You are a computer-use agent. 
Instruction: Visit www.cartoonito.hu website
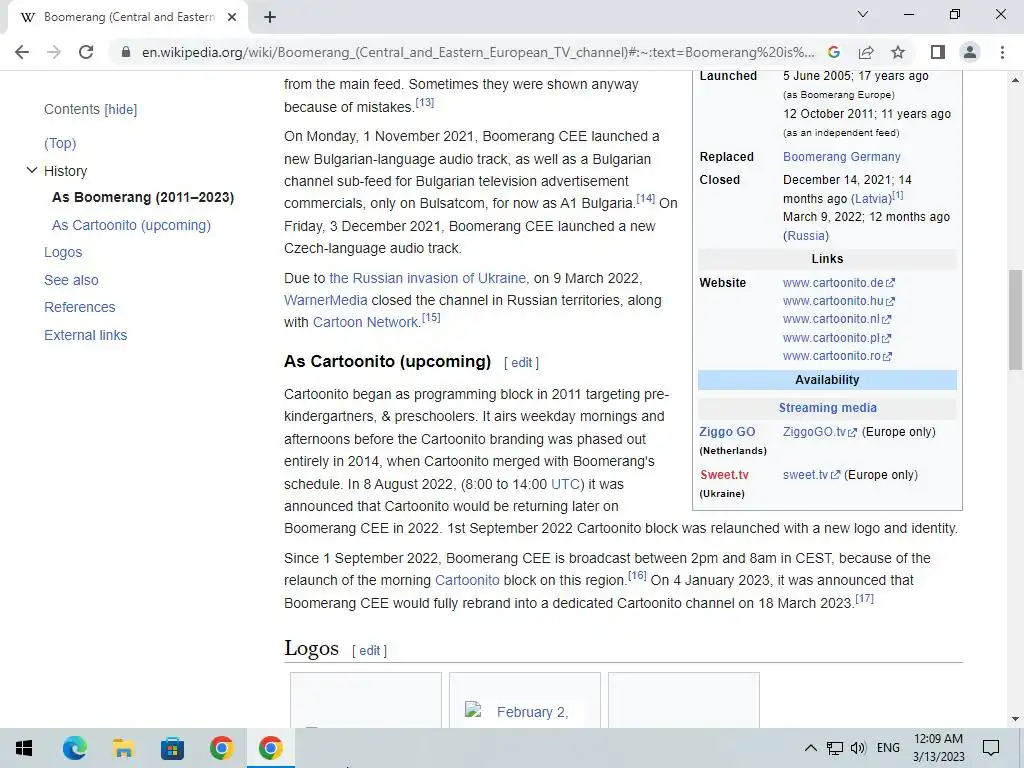[x=839, y=301]
